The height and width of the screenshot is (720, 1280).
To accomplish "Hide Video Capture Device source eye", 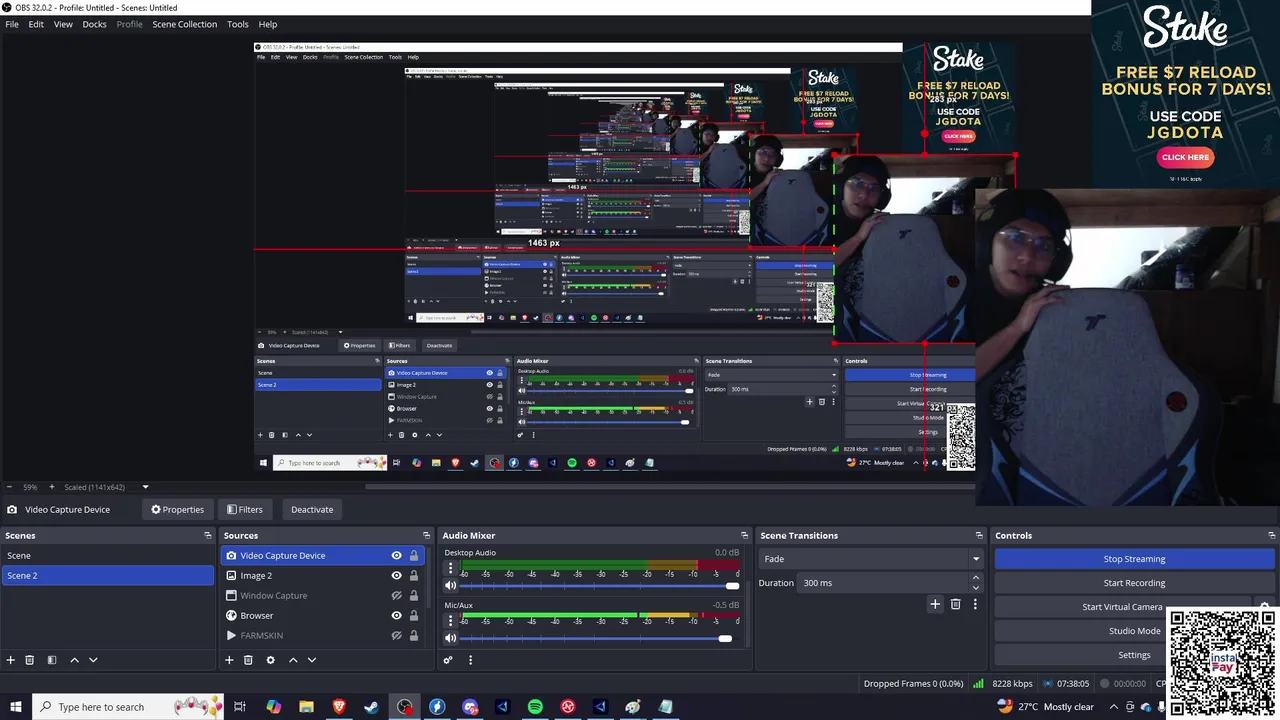I will (396, 556).
